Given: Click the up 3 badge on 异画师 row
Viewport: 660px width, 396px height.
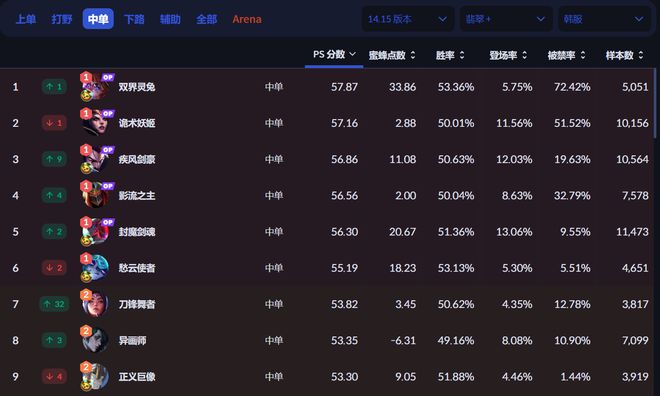Looking at the screenshot, I should pyautogui.click(x=54, y=340).
